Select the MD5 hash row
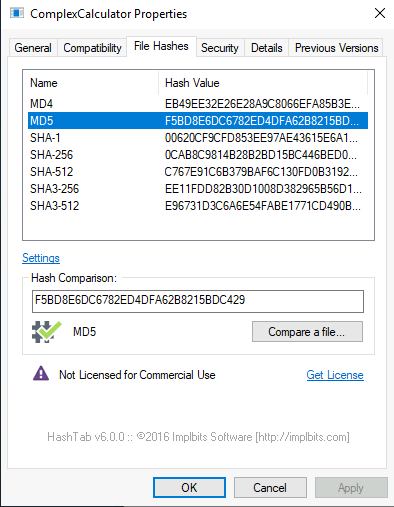This screenshot has height=507, width=394. (198, 121)
